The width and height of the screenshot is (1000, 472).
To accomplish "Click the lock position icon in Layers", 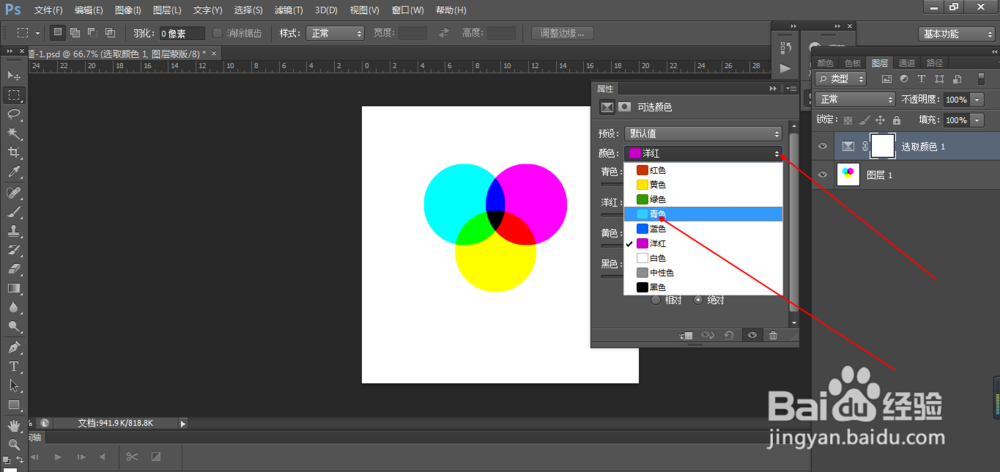I will [x=880, y=120].
